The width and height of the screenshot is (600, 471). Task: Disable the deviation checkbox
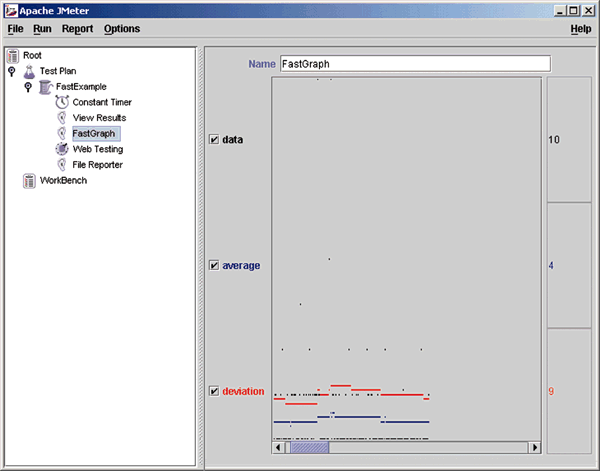[213, 391]
